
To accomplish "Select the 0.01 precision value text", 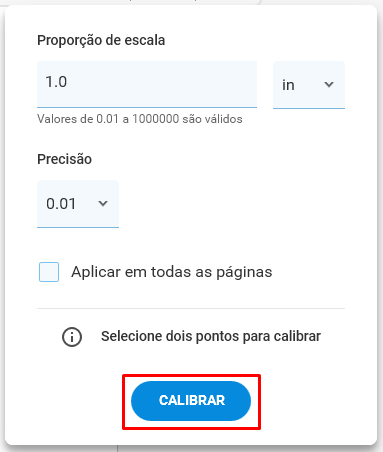I will (x=61, y=204).
